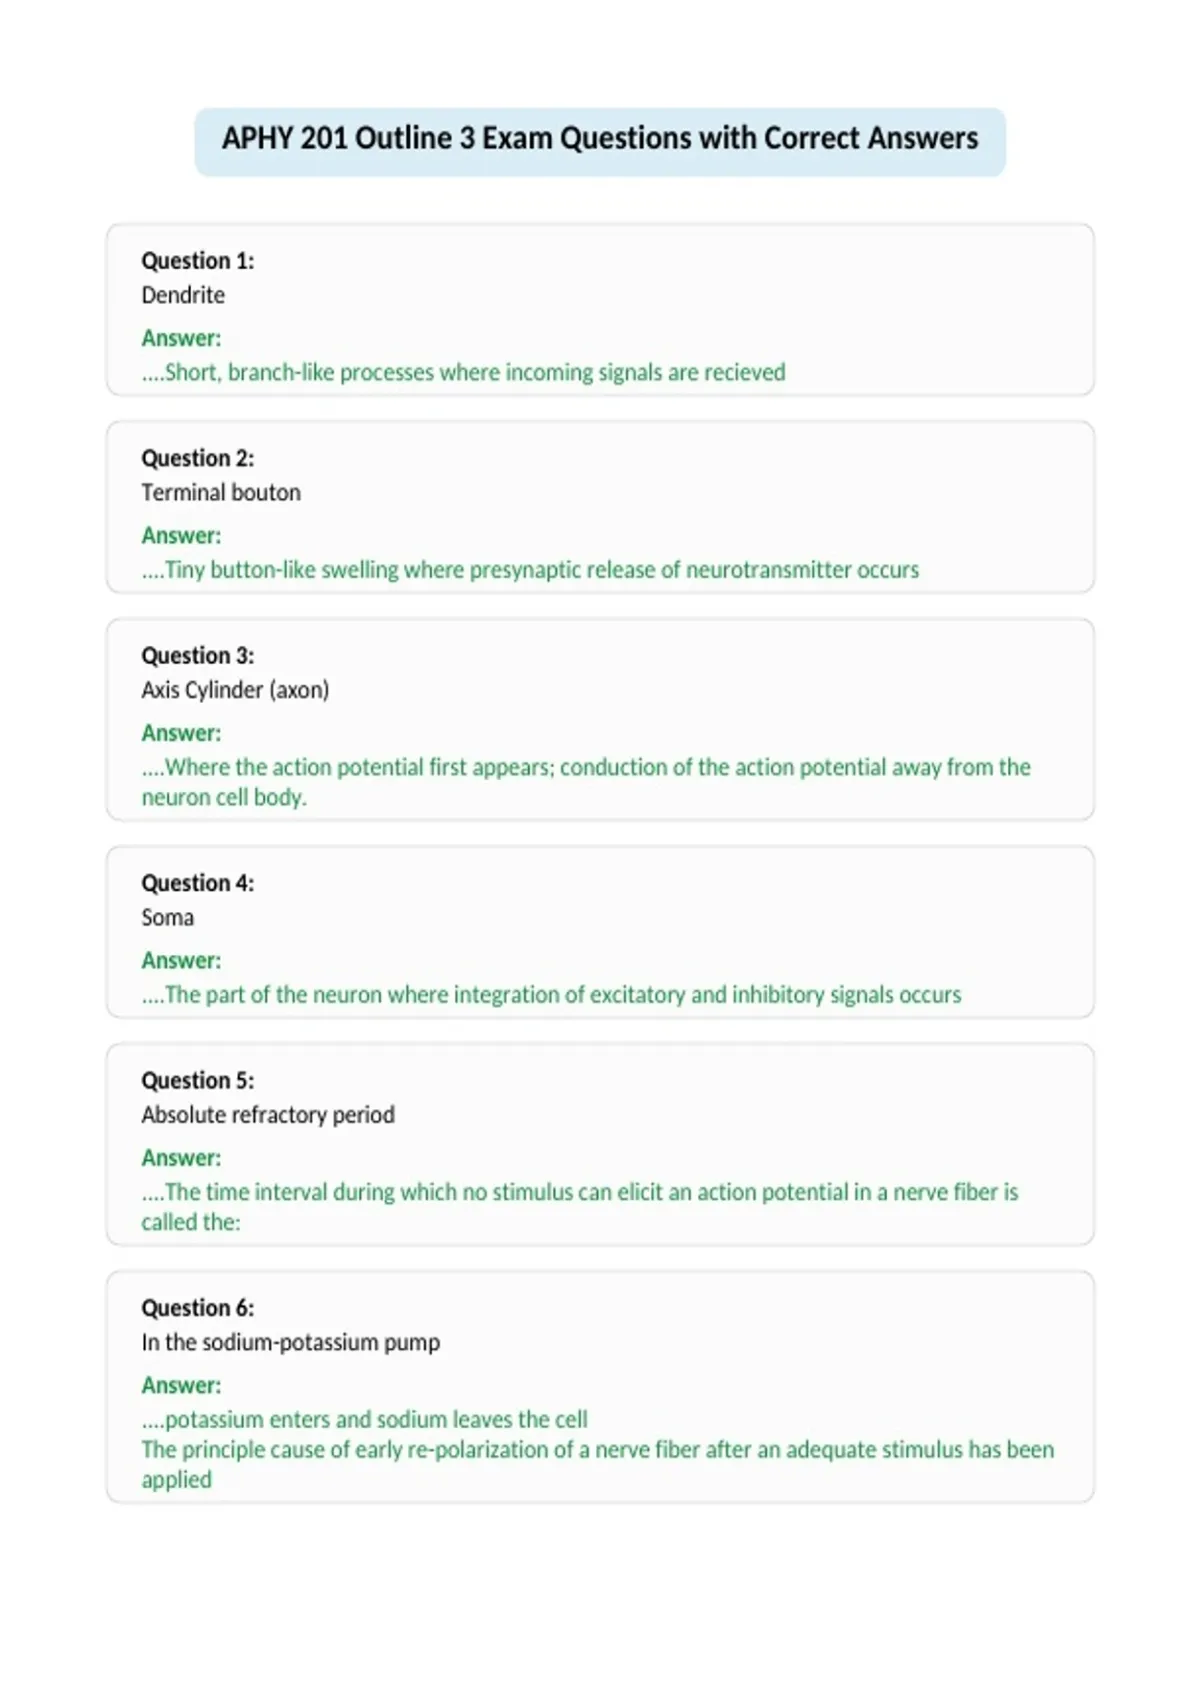The width and height of the screenshot is (1200, 1700).
Task: Click the answer about integration of excitatory signals
Action: 551,995
